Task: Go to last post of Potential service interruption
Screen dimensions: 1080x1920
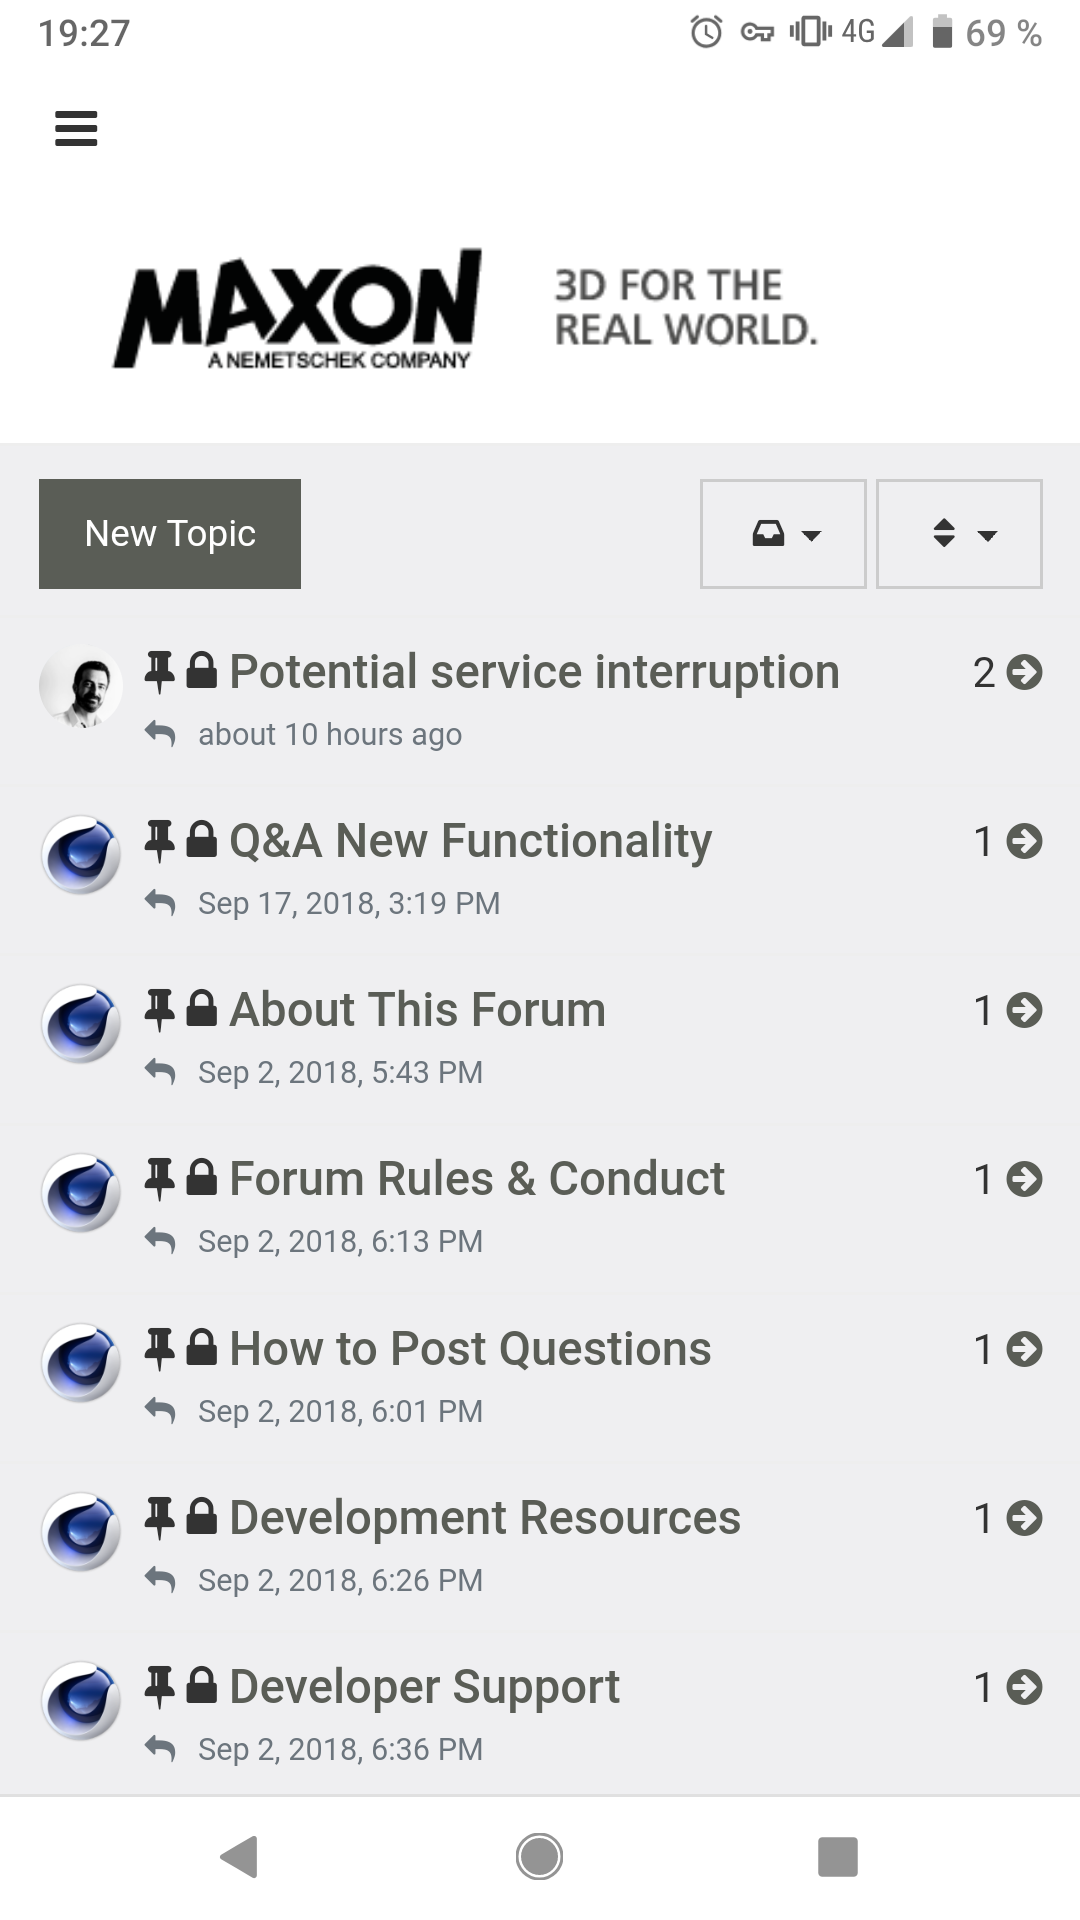Action: (1024, 672)
